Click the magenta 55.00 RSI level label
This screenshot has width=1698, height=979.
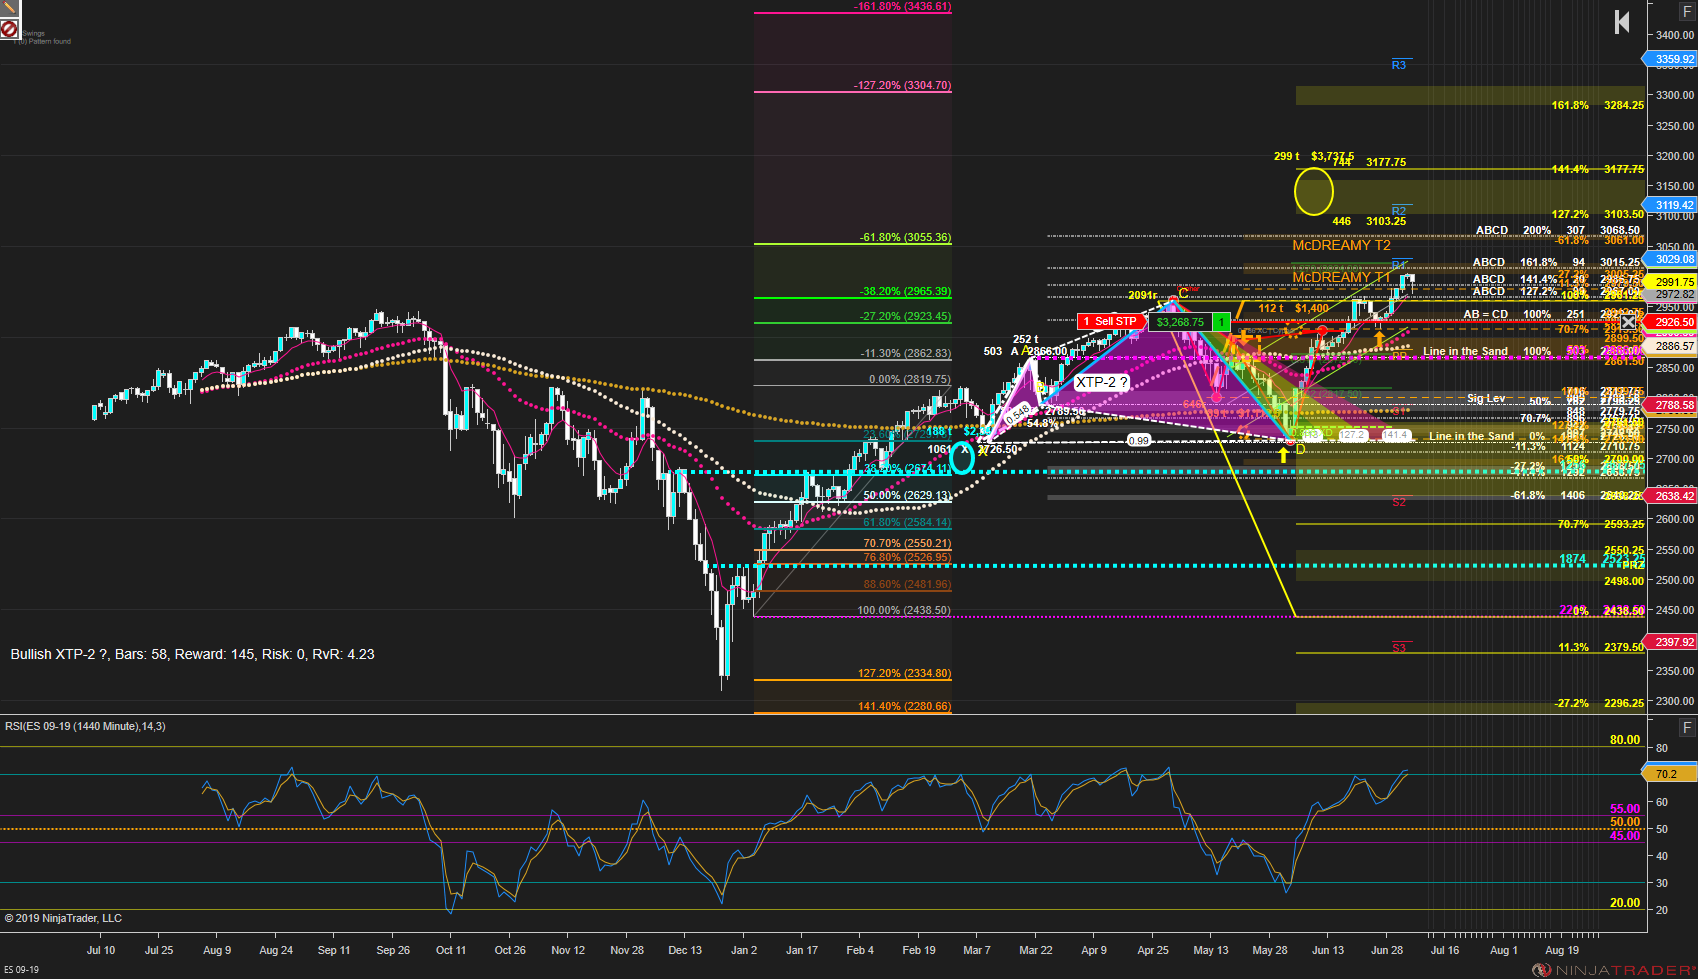pyautogui.click(x=1625, y=809)
